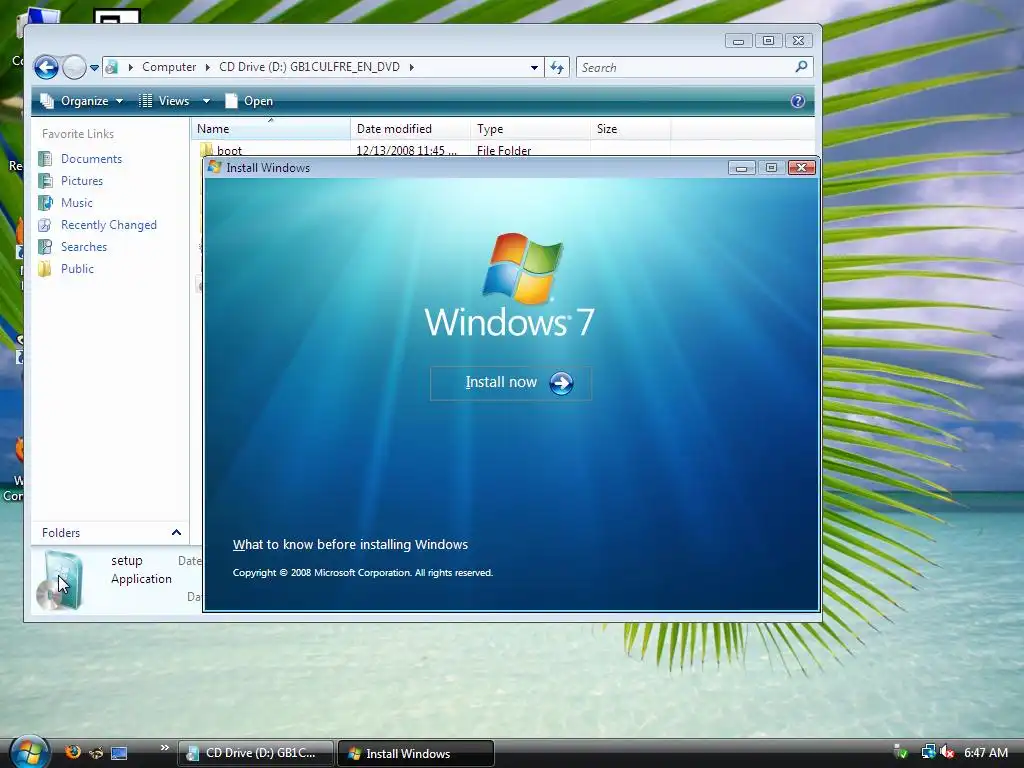The height and width of the screenshot is (768, 1024).
Task: Open recent pages dropdown beside nav arrows
Action: tap(95, 67)
